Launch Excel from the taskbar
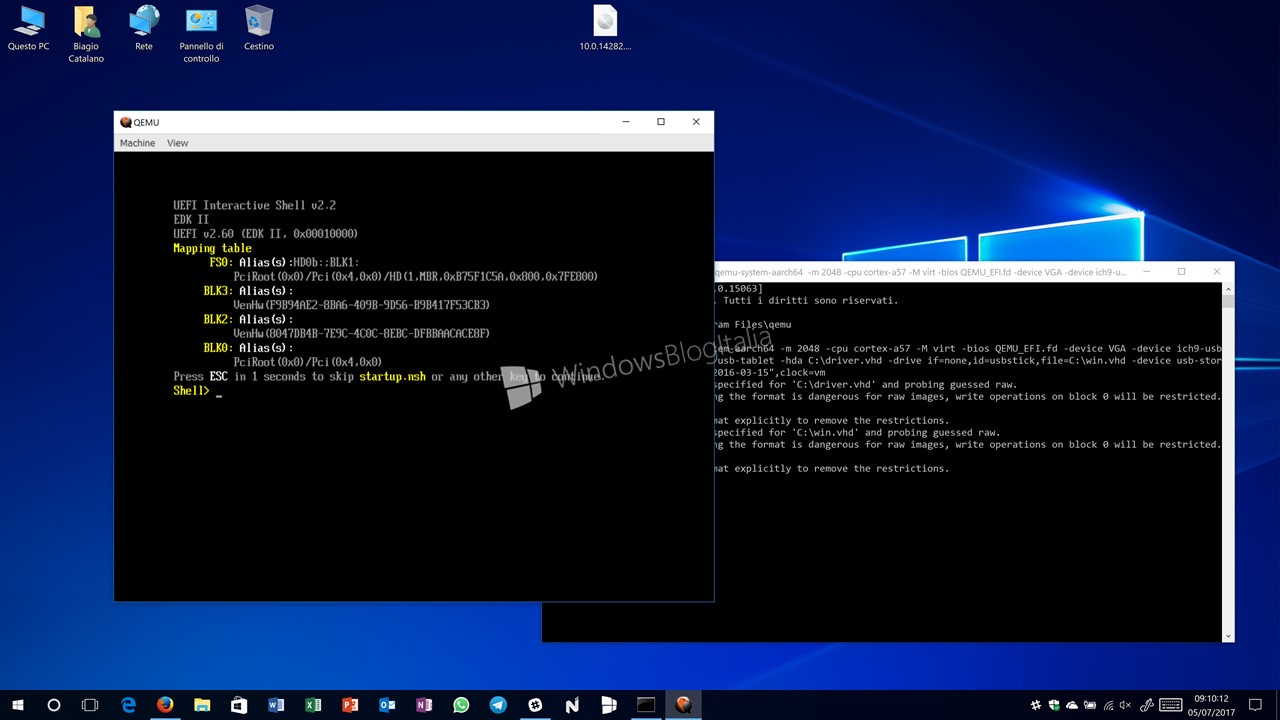The image size is (1280, 720). pyautogui.click(x=313, y=705)
